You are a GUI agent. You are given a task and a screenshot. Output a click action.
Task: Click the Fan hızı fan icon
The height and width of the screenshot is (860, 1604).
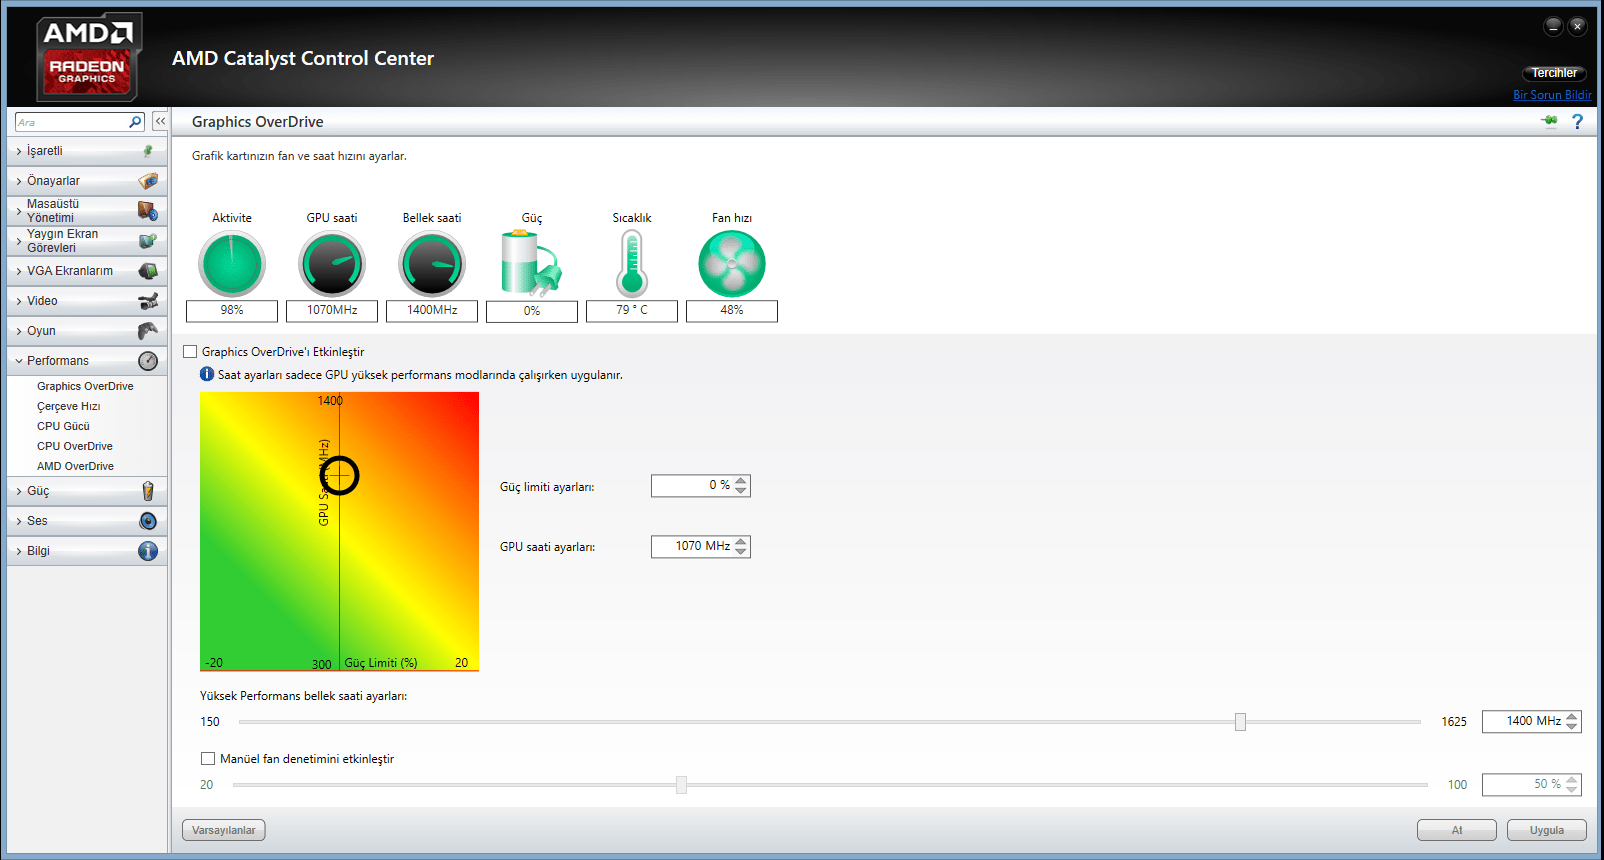(732, 264)
